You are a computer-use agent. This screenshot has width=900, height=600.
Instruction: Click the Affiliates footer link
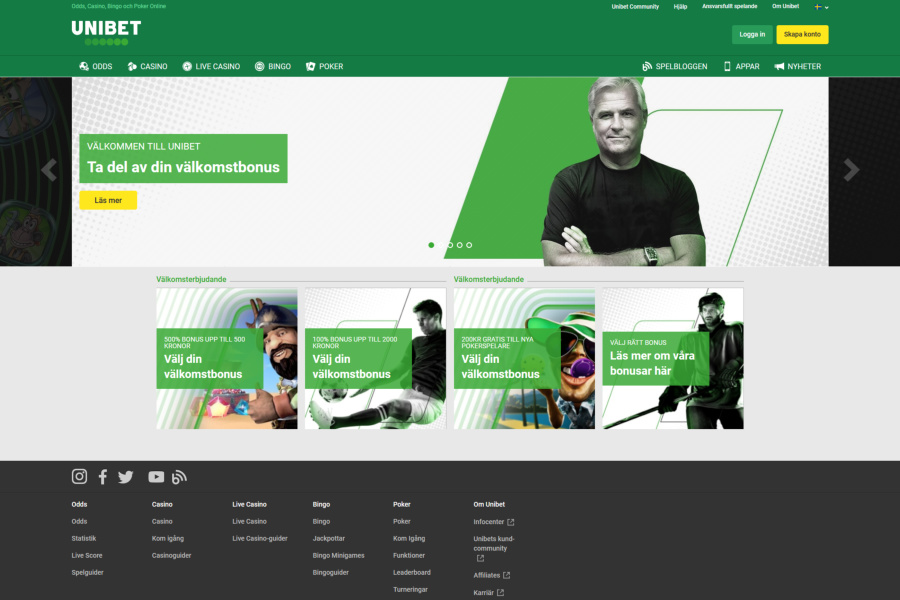(487, 575)
